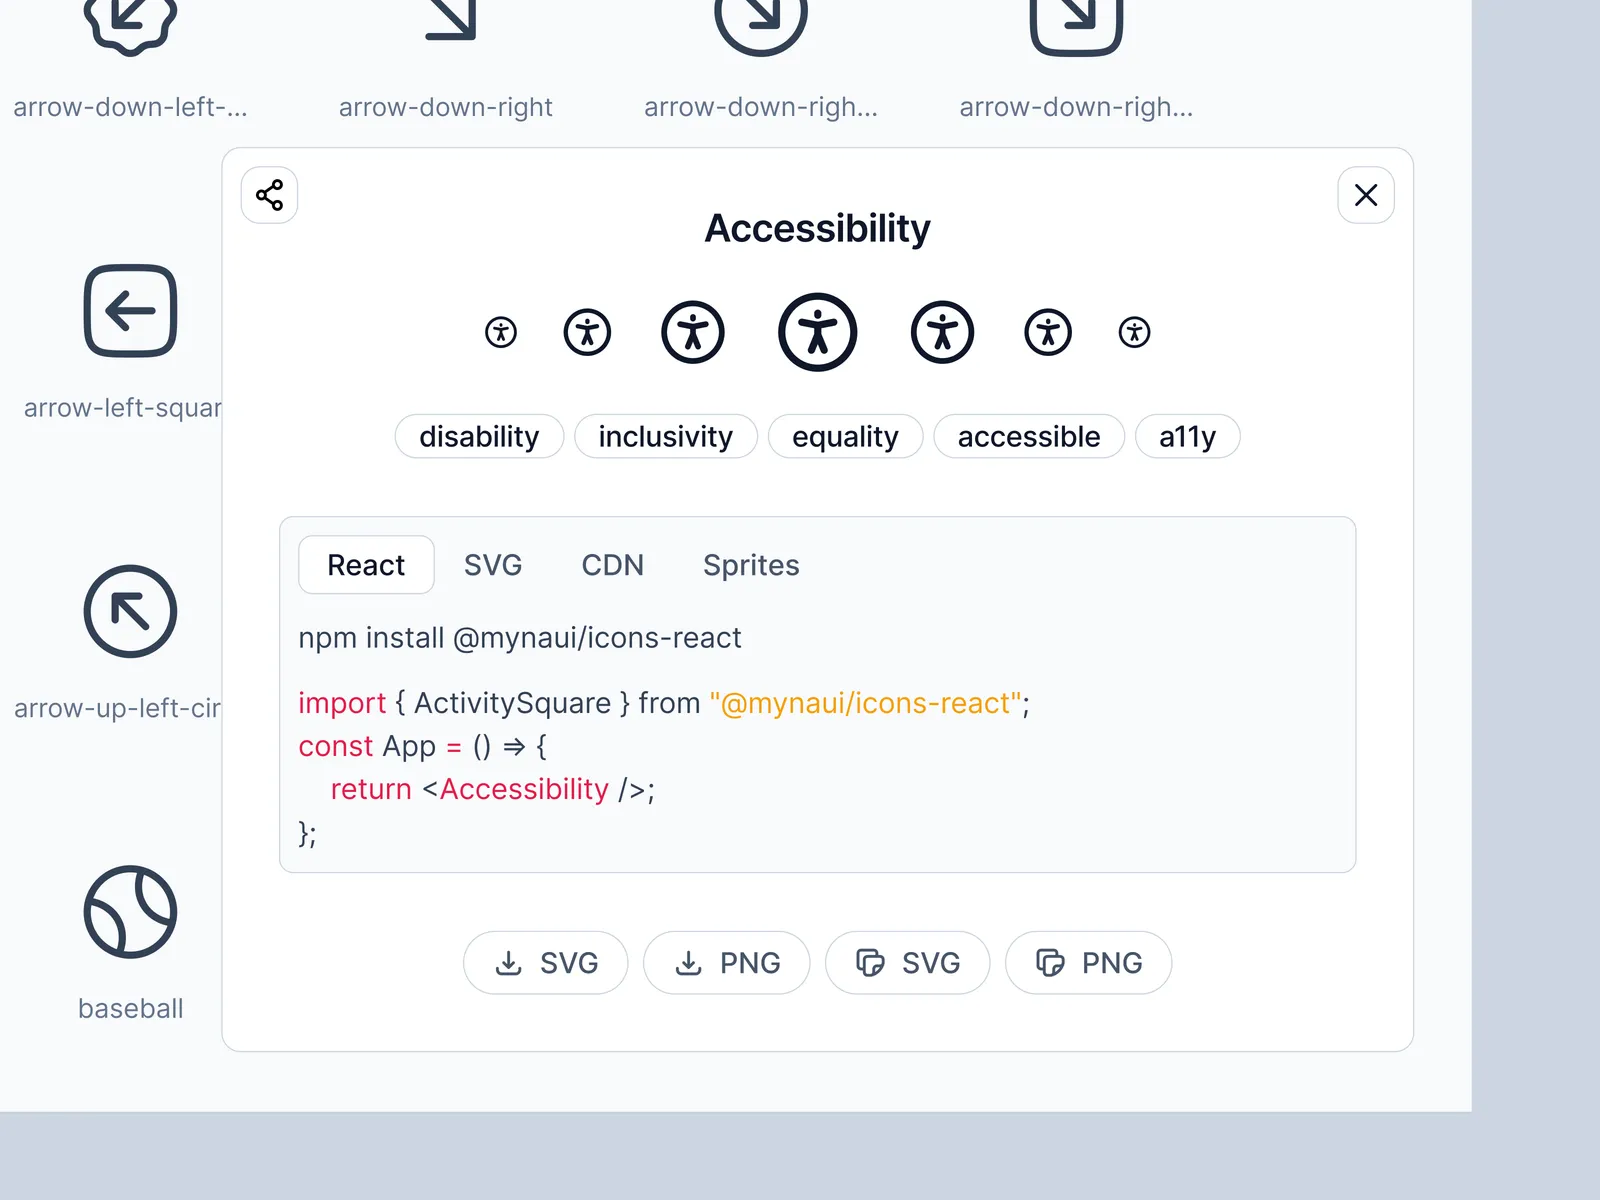1600x1200 pixels.
Task: Open the CDN tab
Action: point(612,565)
